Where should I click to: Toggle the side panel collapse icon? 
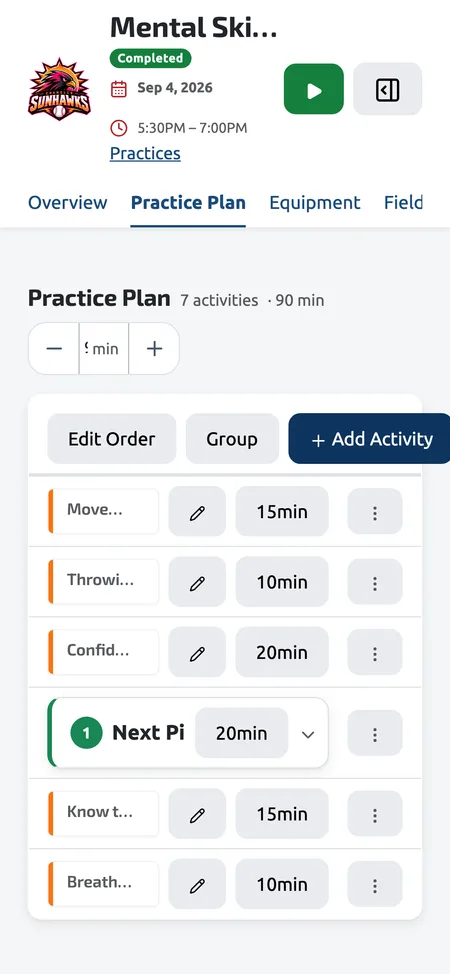click(387, 89)
